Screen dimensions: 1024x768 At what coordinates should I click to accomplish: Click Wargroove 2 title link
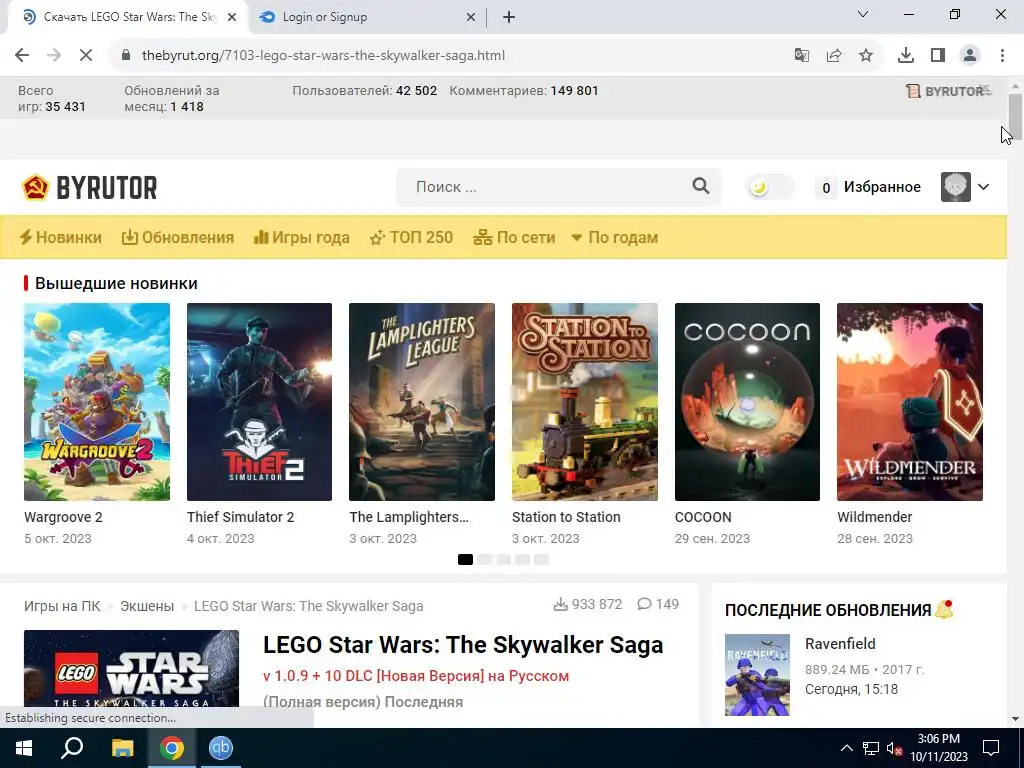tap(63, 517)
